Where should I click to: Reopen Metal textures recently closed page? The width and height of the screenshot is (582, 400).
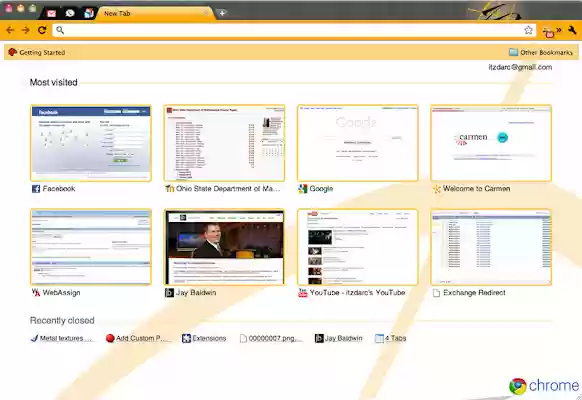point(62,338)
